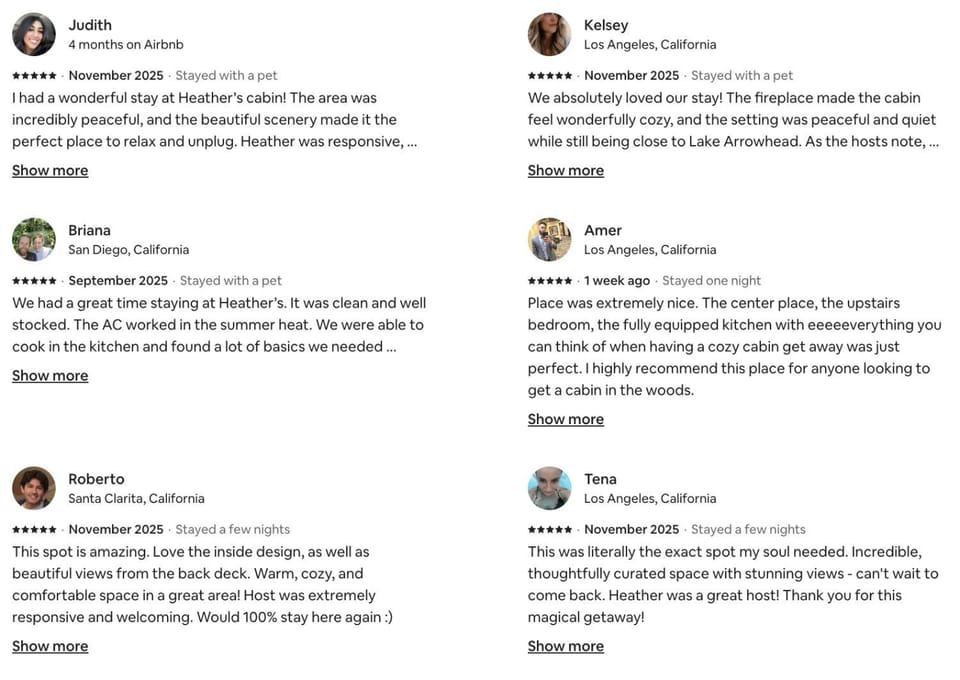Show more of Kelsey's review
The width and height of the screenshot is (960, 680).
click(x=565, y=171)
